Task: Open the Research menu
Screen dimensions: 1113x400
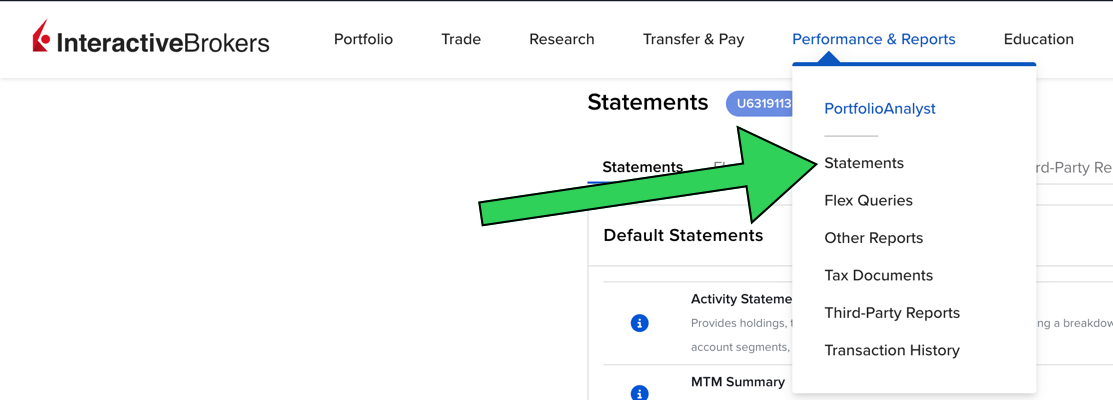Action: (561, 40)
